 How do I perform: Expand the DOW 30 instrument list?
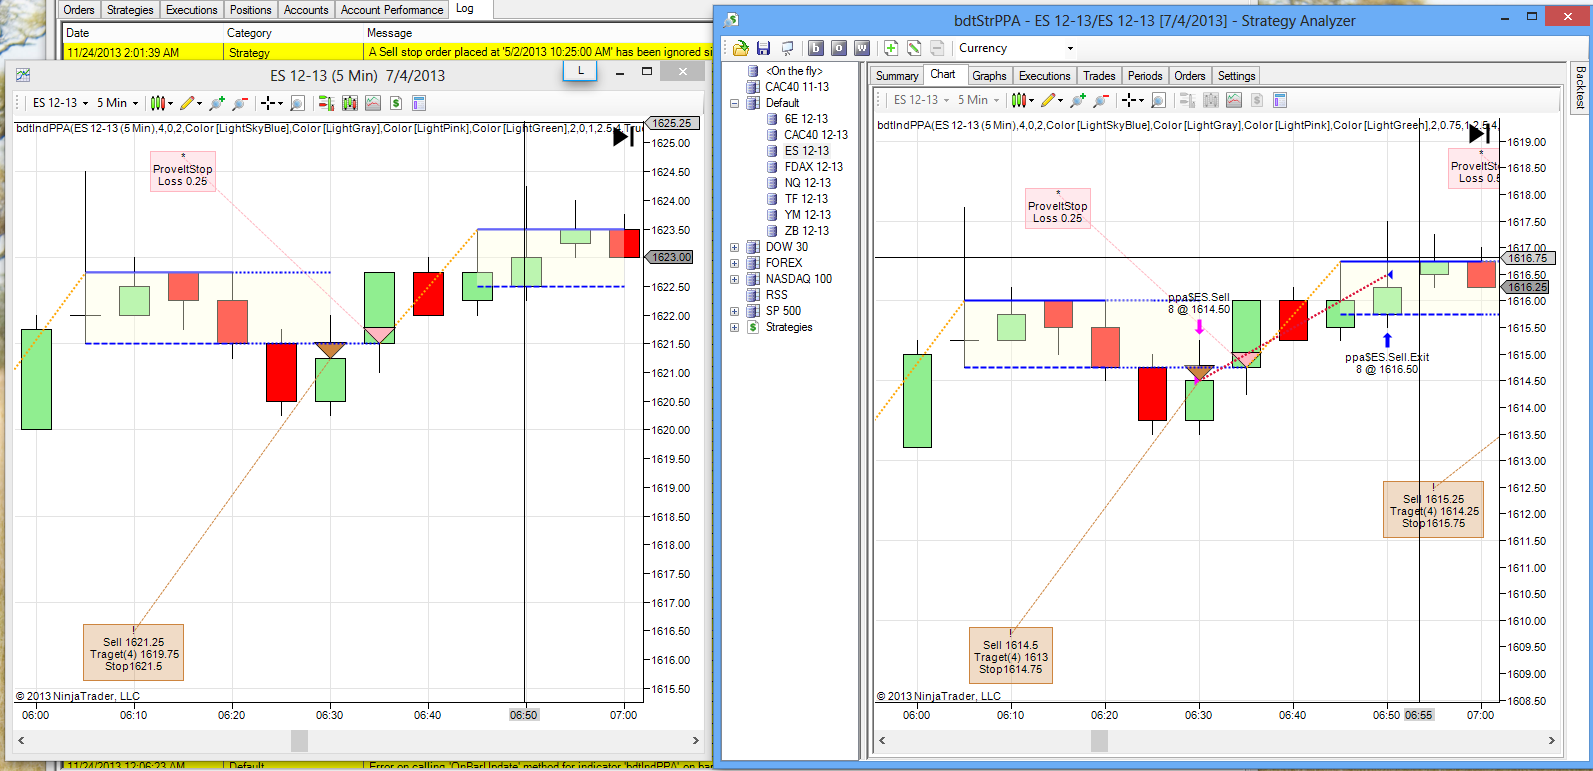734,247
